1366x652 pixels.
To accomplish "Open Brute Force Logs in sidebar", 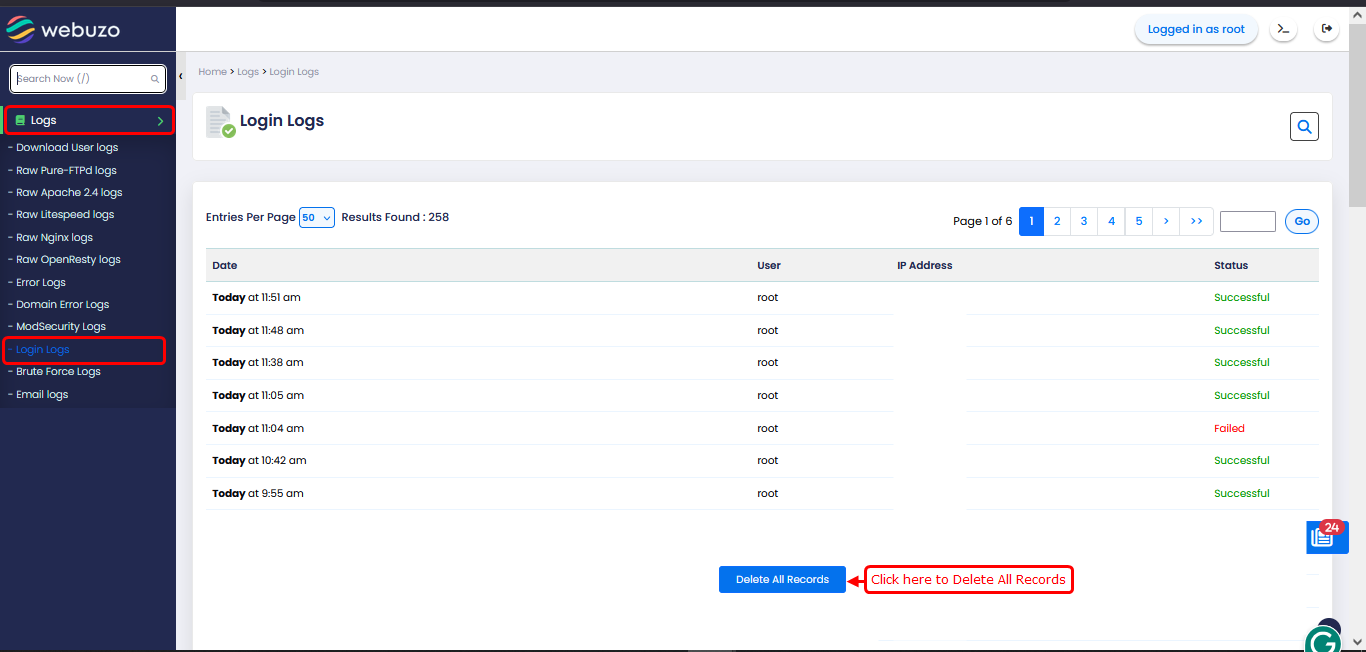I will point(58,372).
